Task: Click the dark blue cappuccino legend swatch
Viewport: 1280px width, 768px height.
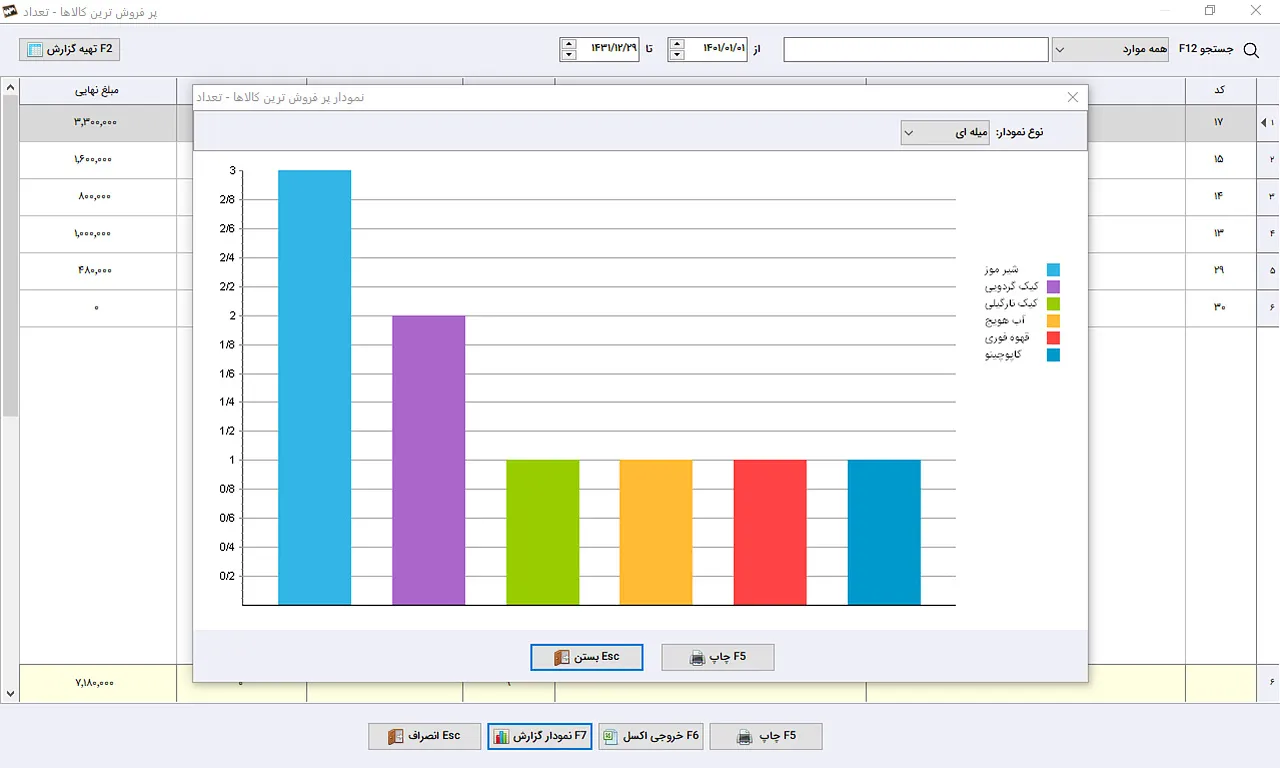Action: pyautogui.click(x=1053, y=355)
